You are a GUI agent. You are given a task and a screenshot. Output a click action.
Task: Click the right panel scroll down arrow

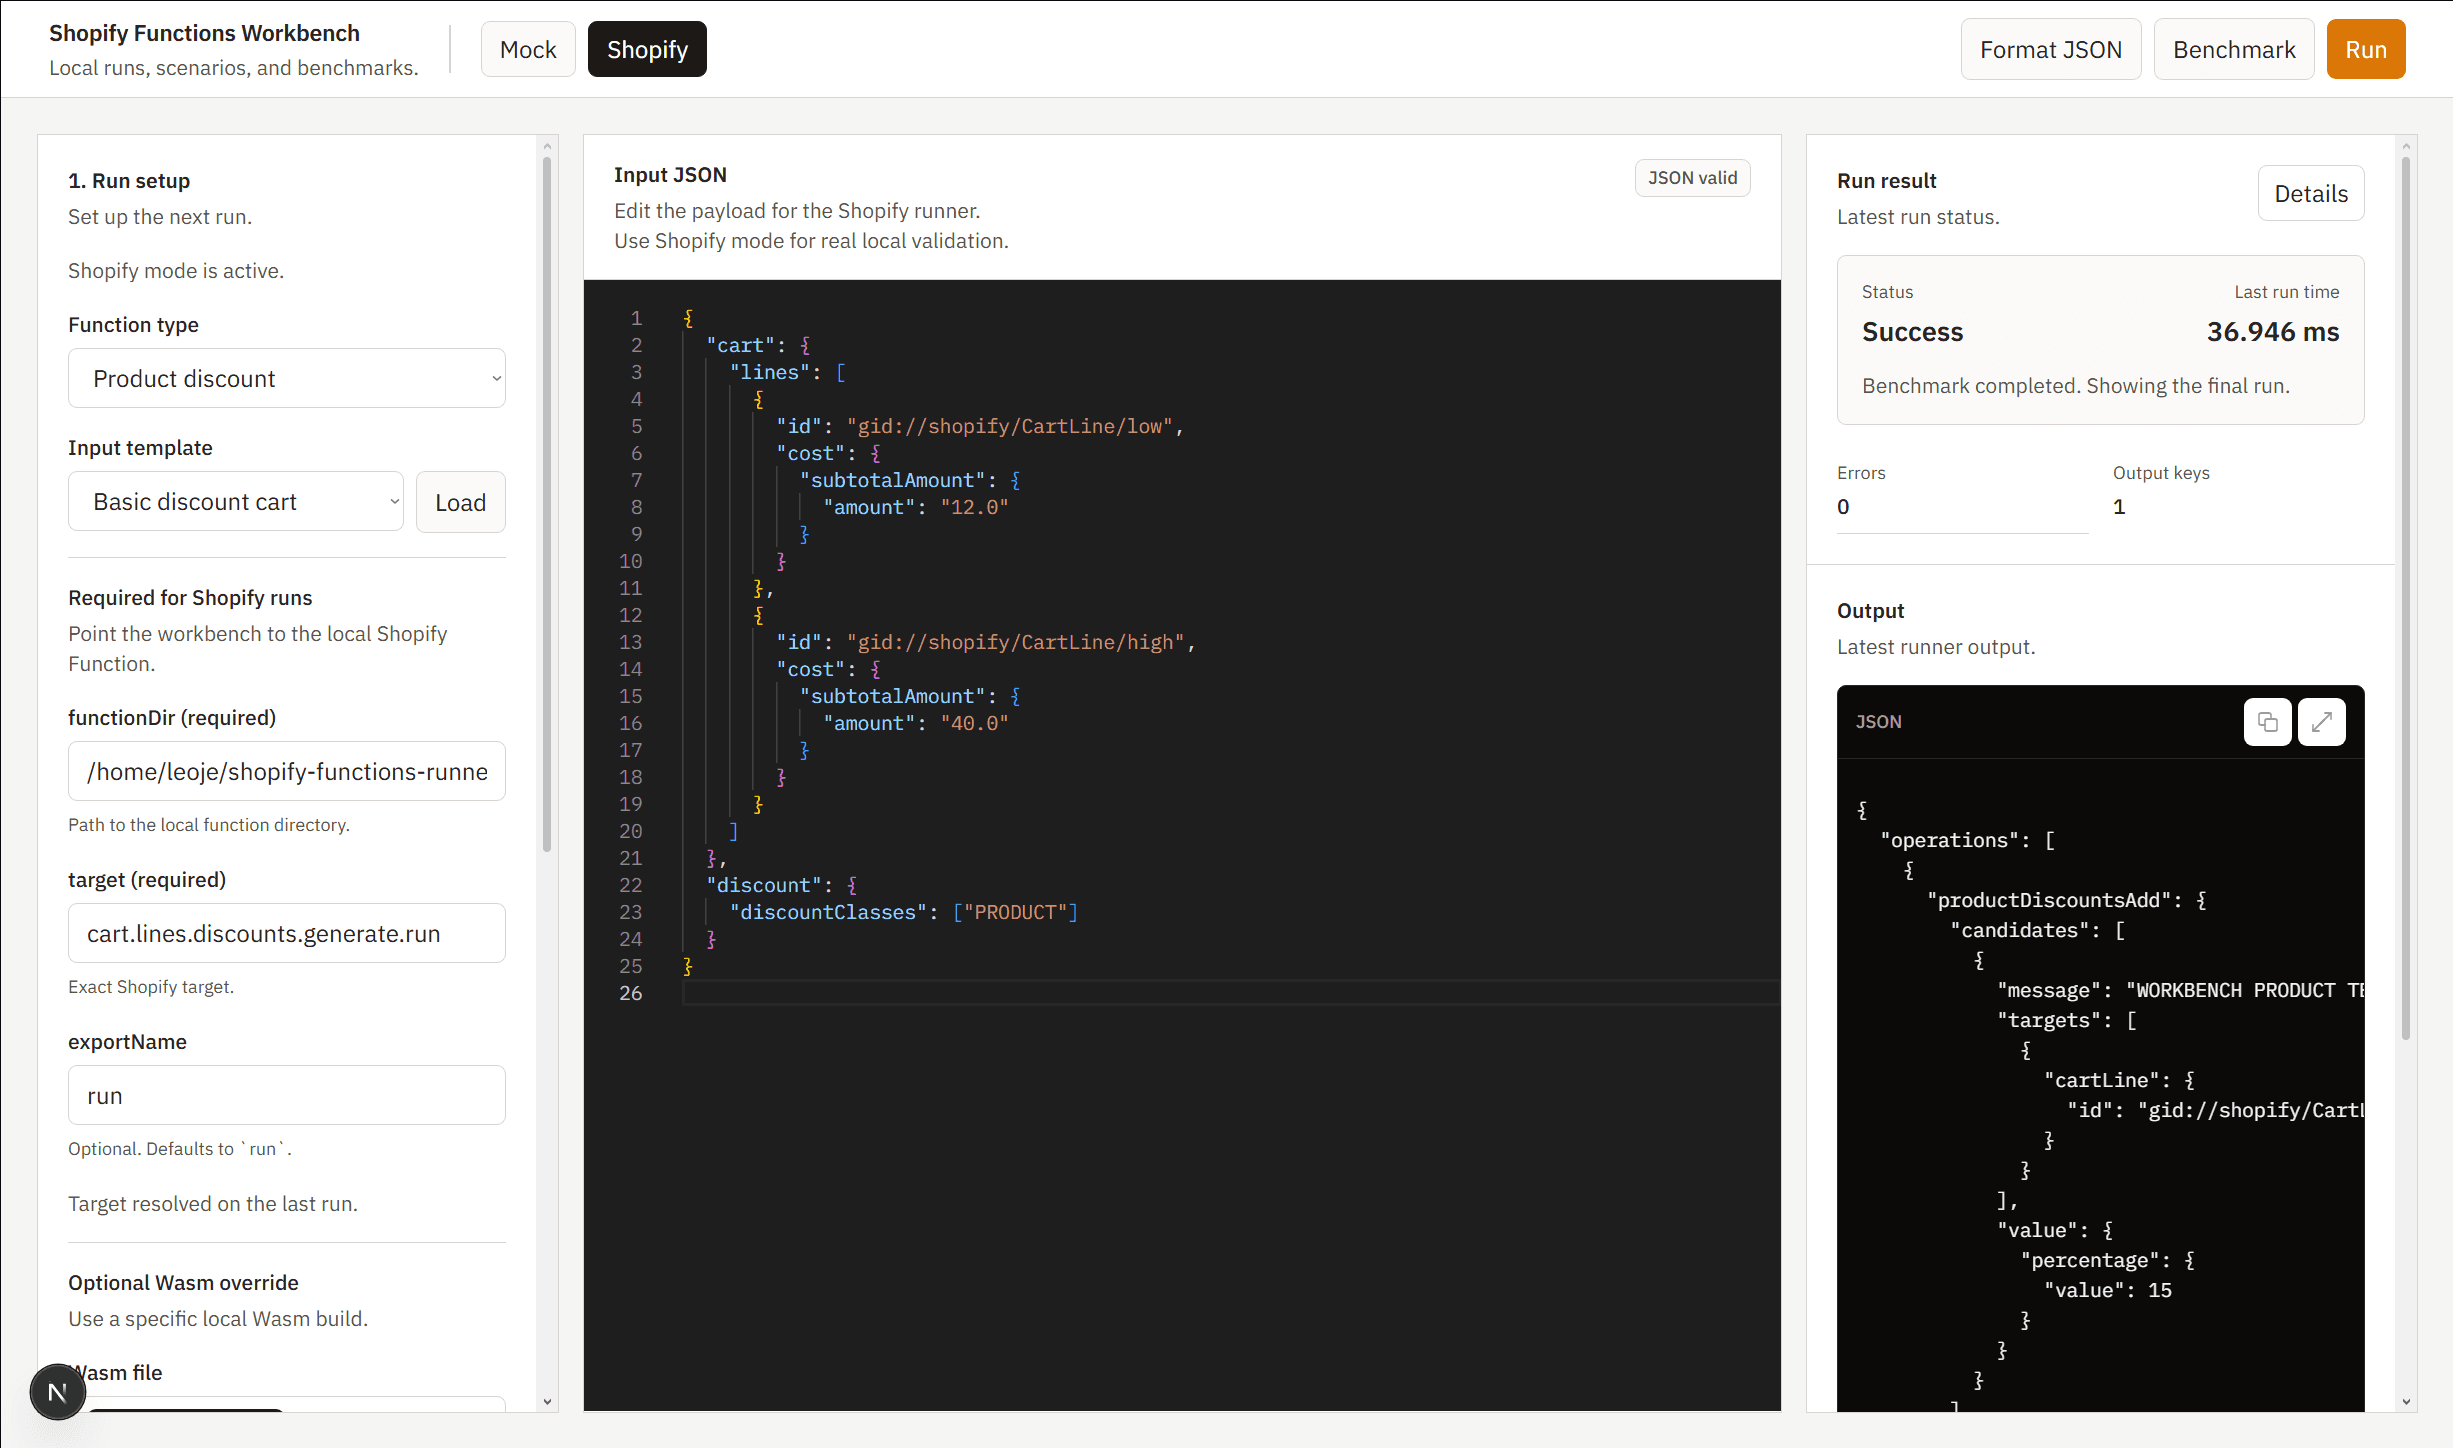tap(2406, 1401)
